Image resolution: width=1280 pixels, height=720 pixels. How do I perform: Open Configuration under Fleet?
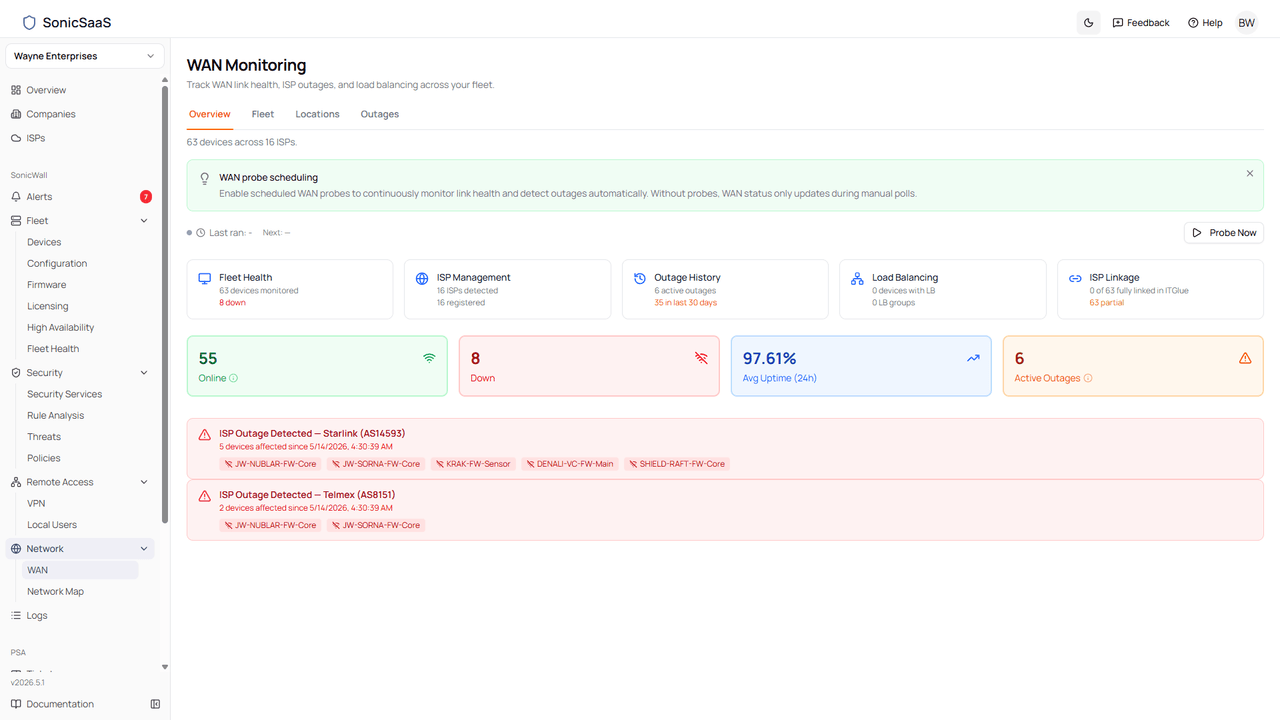[x=57, y=264]
